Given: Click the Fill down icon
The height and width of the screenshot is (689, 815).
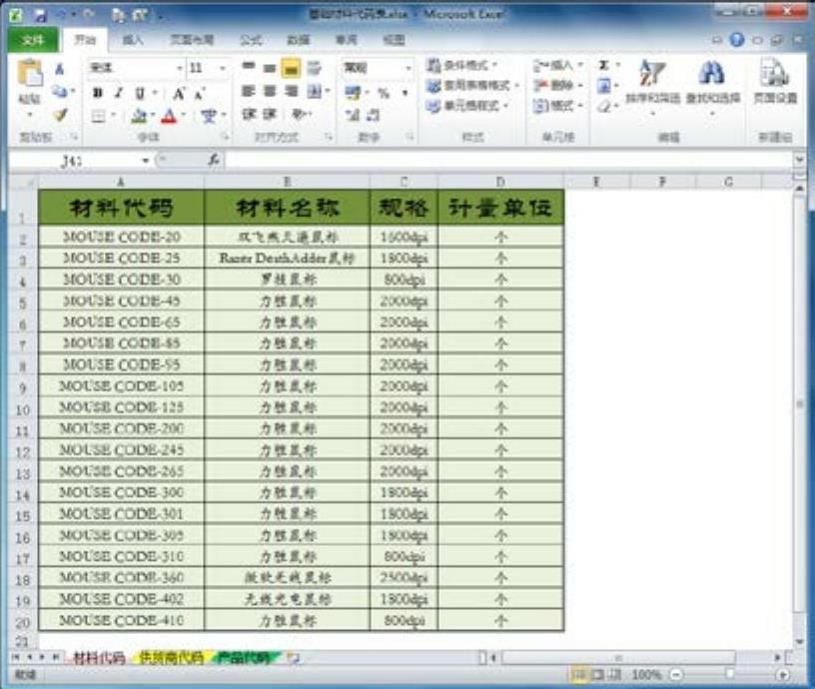Looking at the screenshot, I should click(x=604, y=86).
